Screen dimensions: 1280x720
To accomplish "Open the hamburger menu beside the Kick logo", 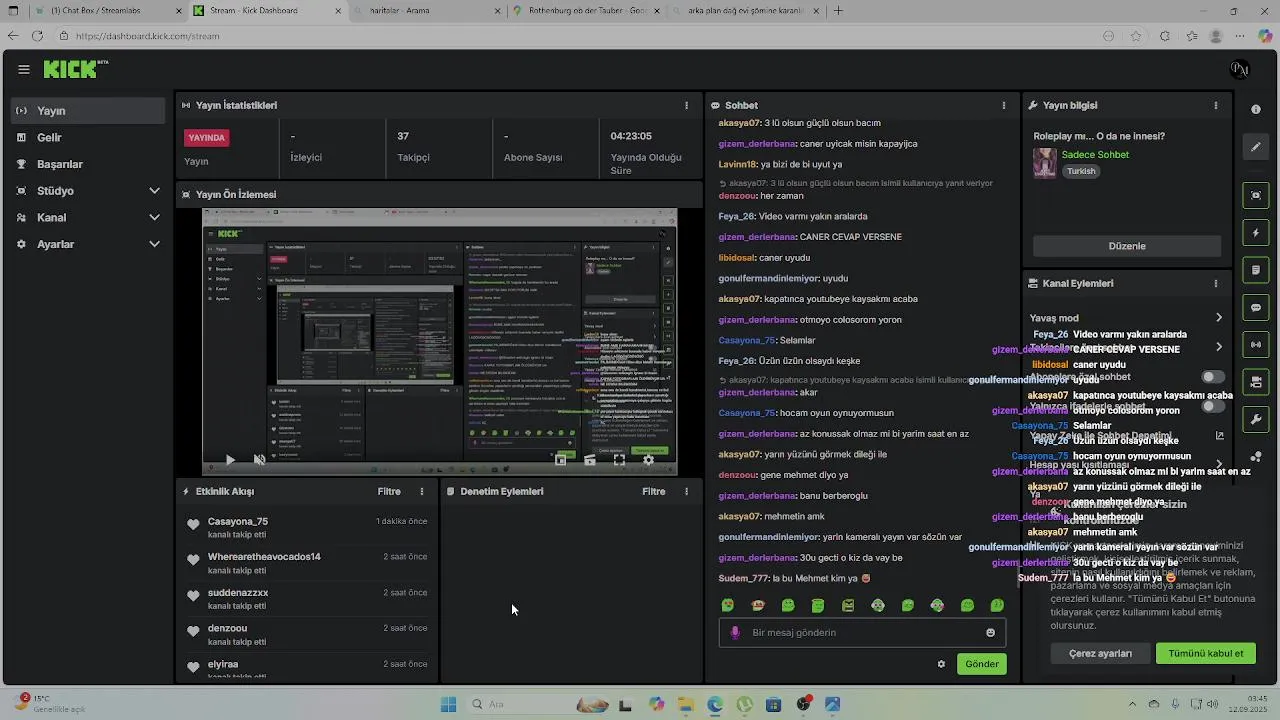I will tap(24, 69).
